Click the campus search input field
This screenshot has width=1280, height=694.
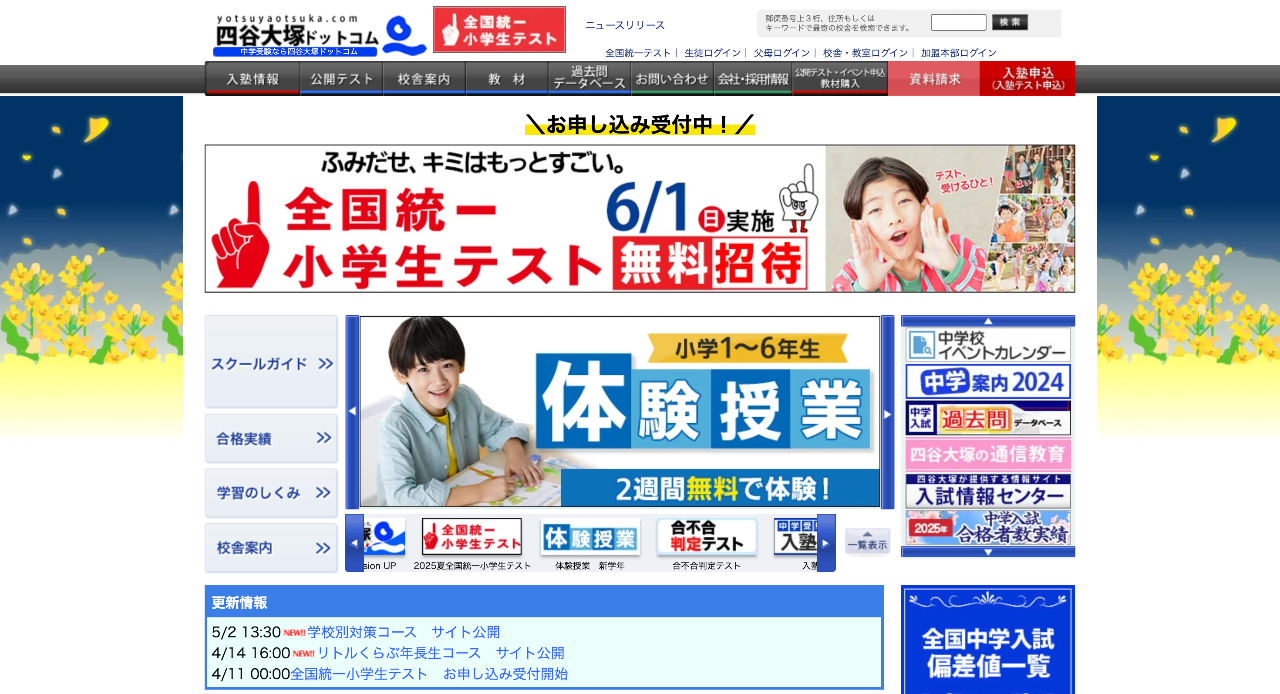(958, 21)
